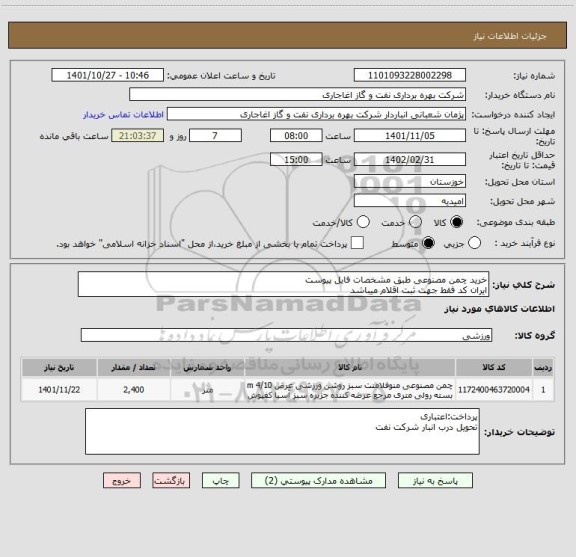This screenshot has height=557, width=576.
Task: Click the price validity date 1402/02/31
Action: click(410, 159)
